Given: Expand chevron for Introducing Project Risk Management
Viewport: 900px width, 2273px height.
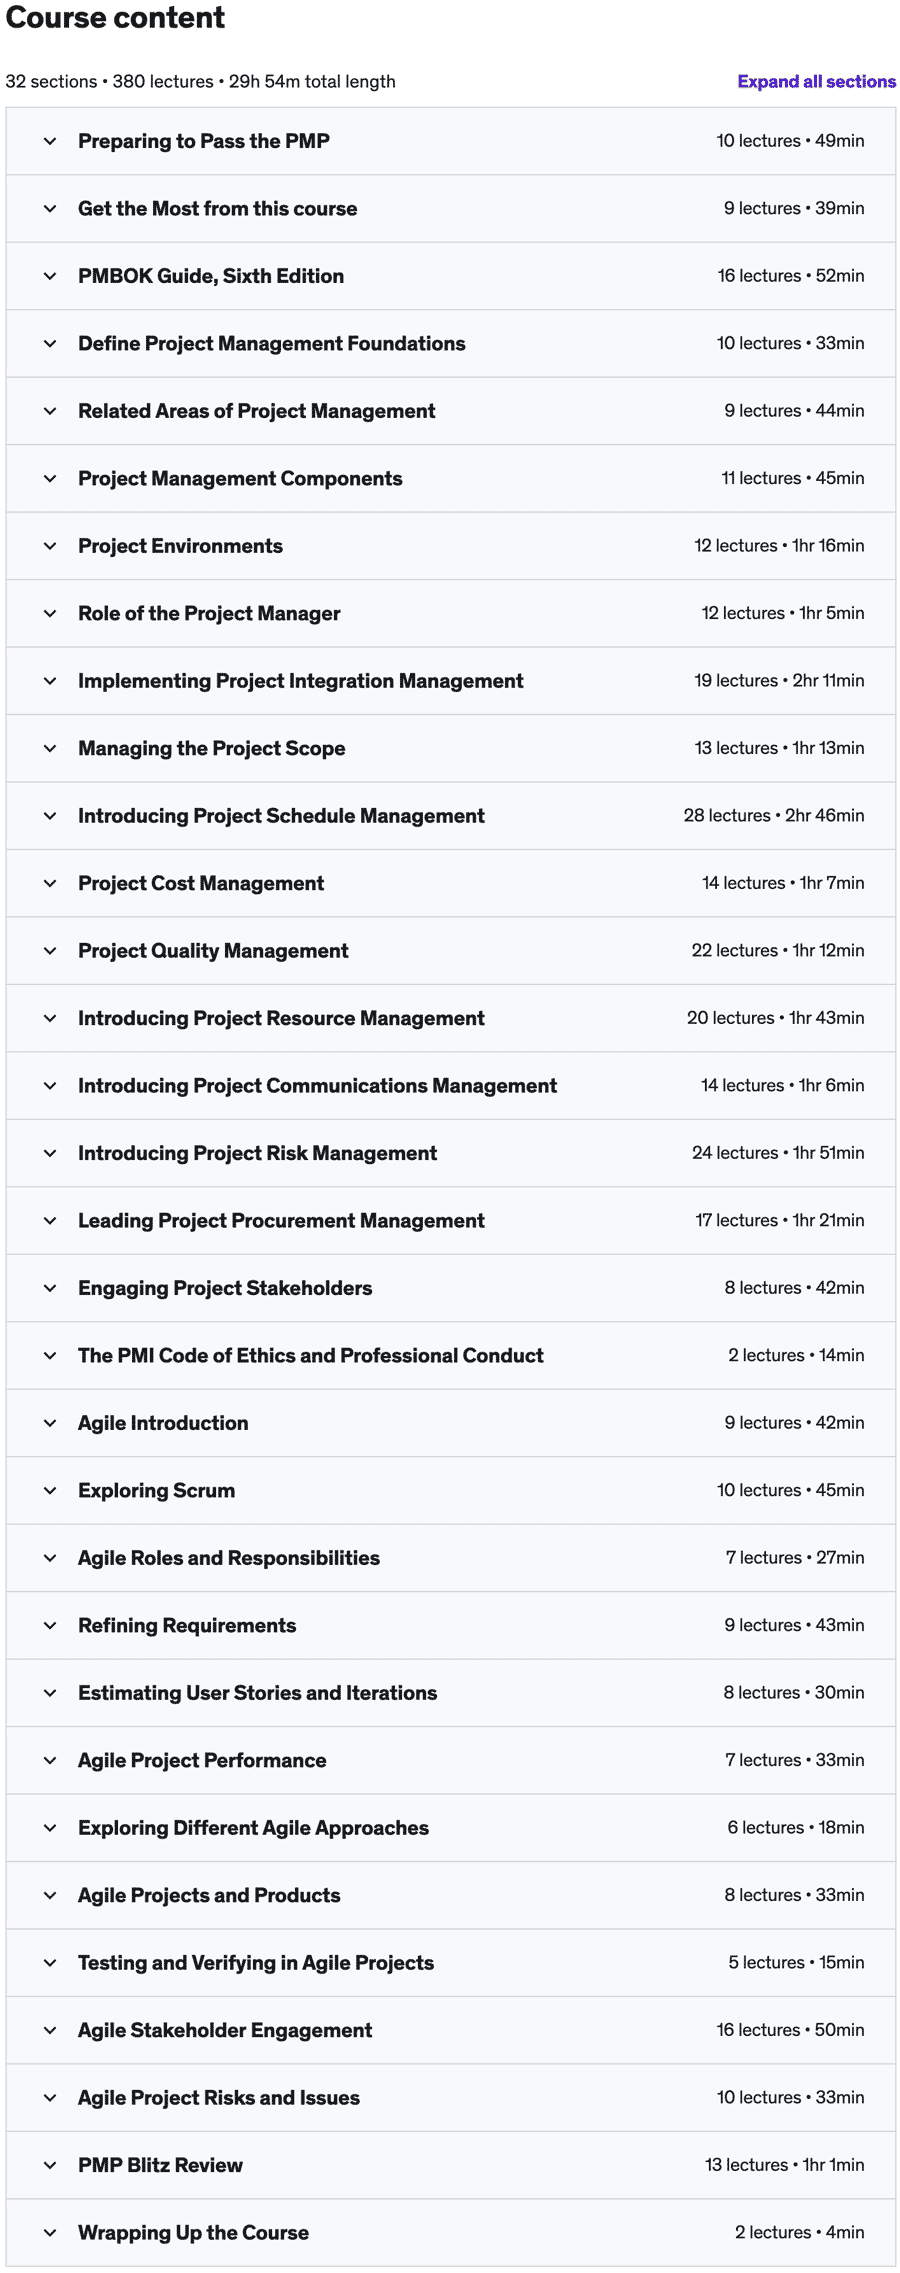Looking at the screenshot, I should point(50,1154).
